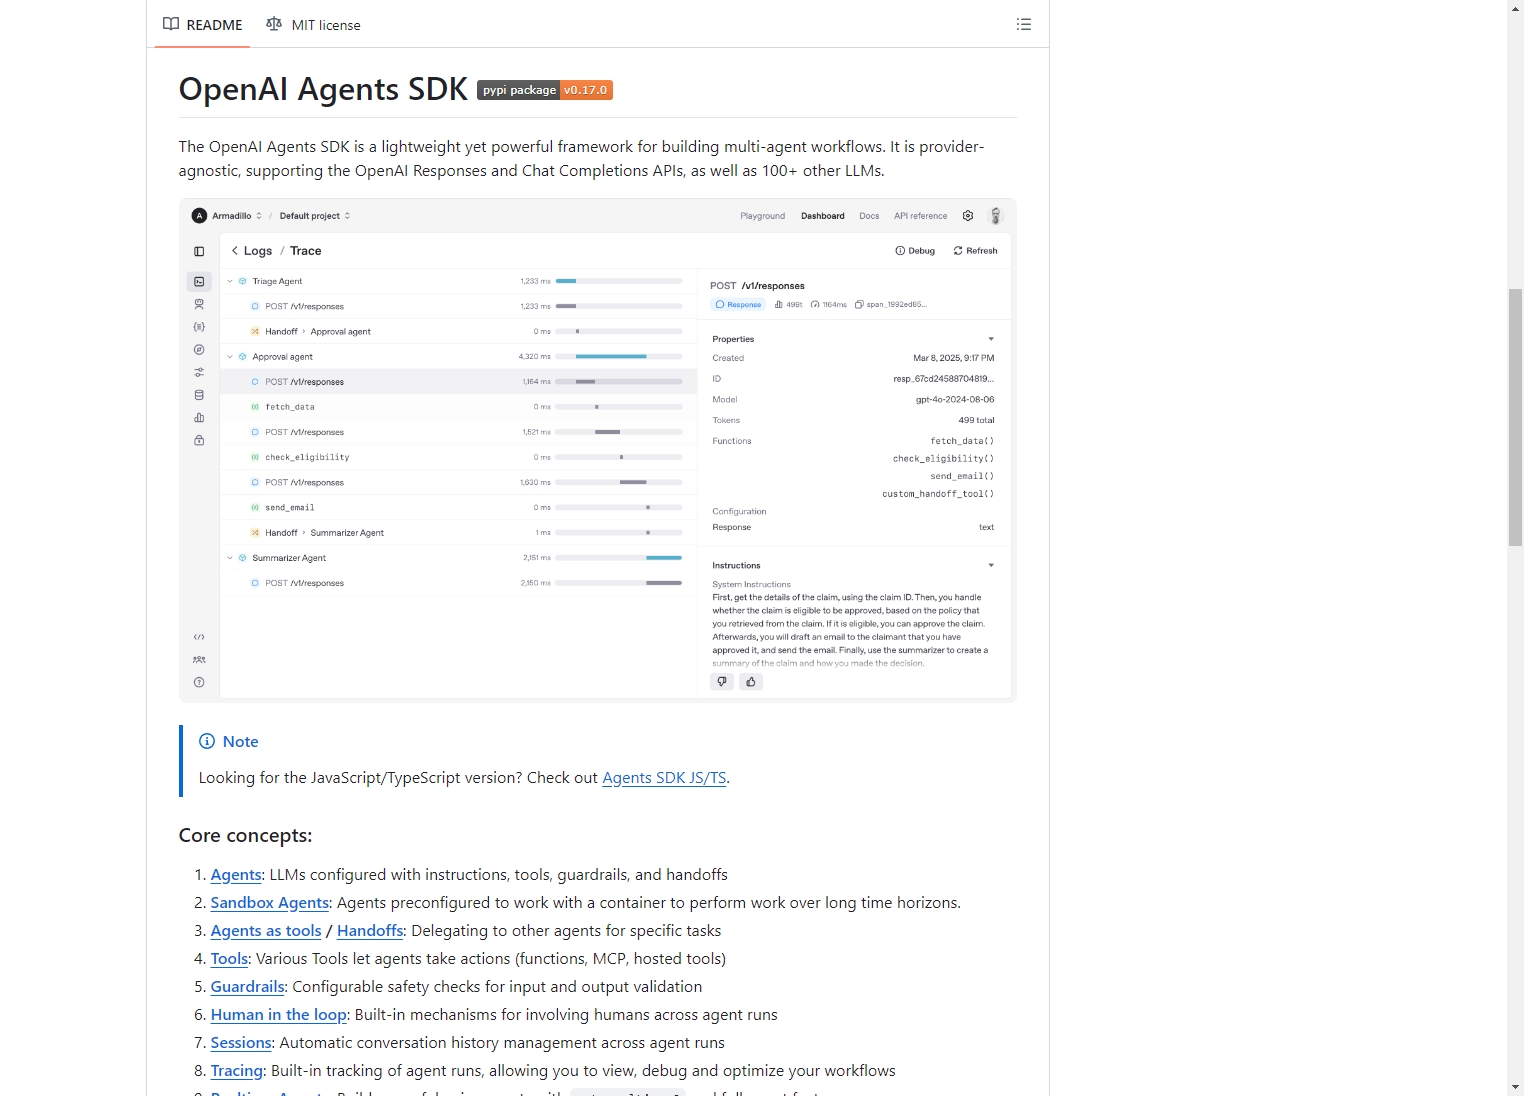Click the info icon next to Note
The image size is (1524, 1096).
[x=207, y=741]
